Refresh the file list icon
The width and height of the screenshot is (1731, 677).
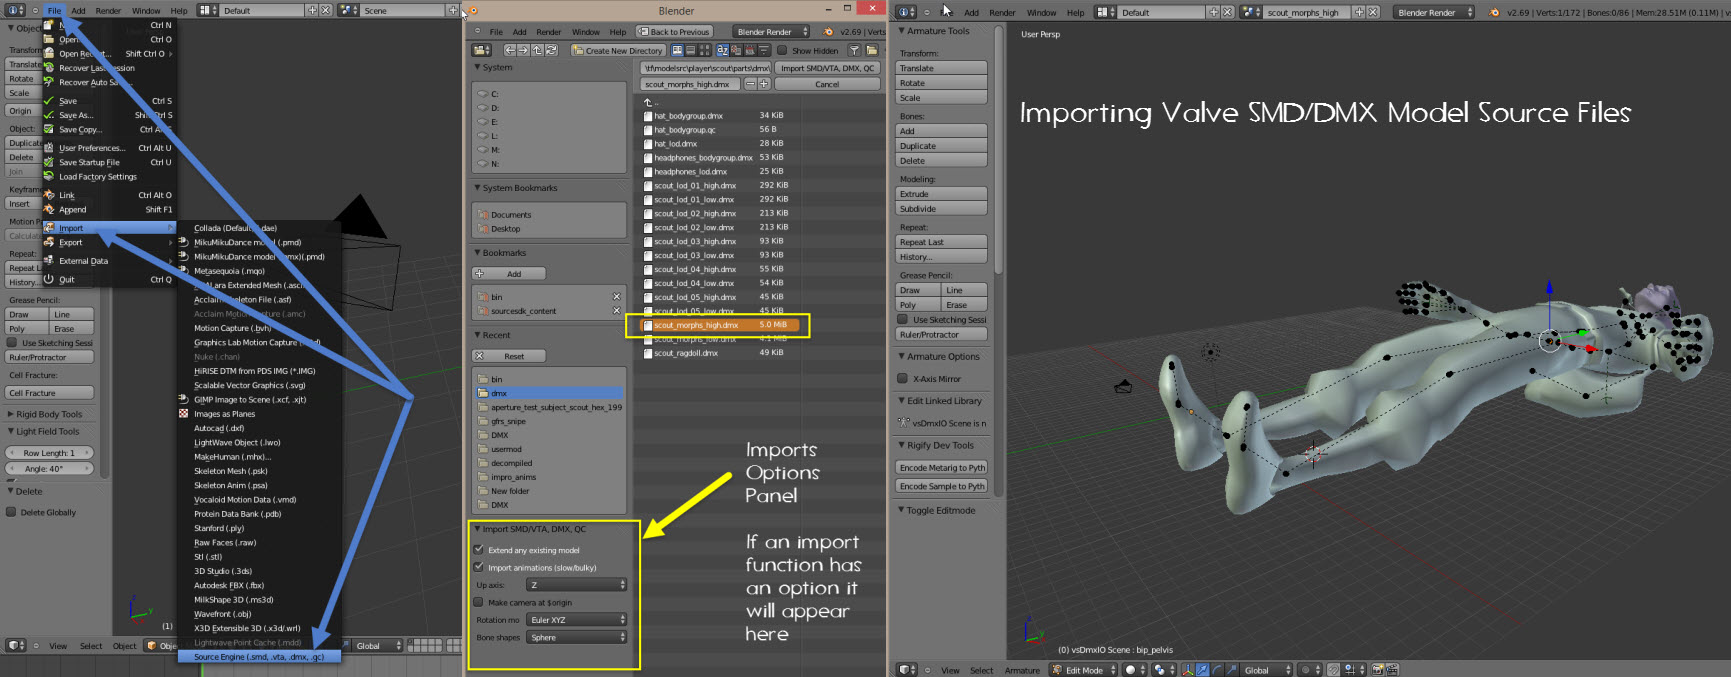click(x=552, y=50)
